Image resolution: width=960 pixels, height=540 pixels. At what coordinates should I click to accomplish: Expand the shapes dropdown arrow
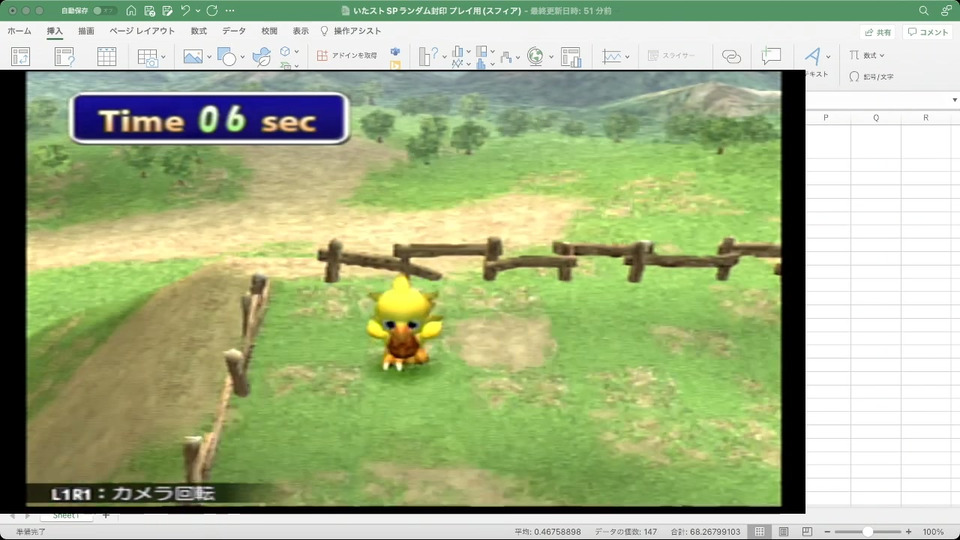tap(242, 57)
